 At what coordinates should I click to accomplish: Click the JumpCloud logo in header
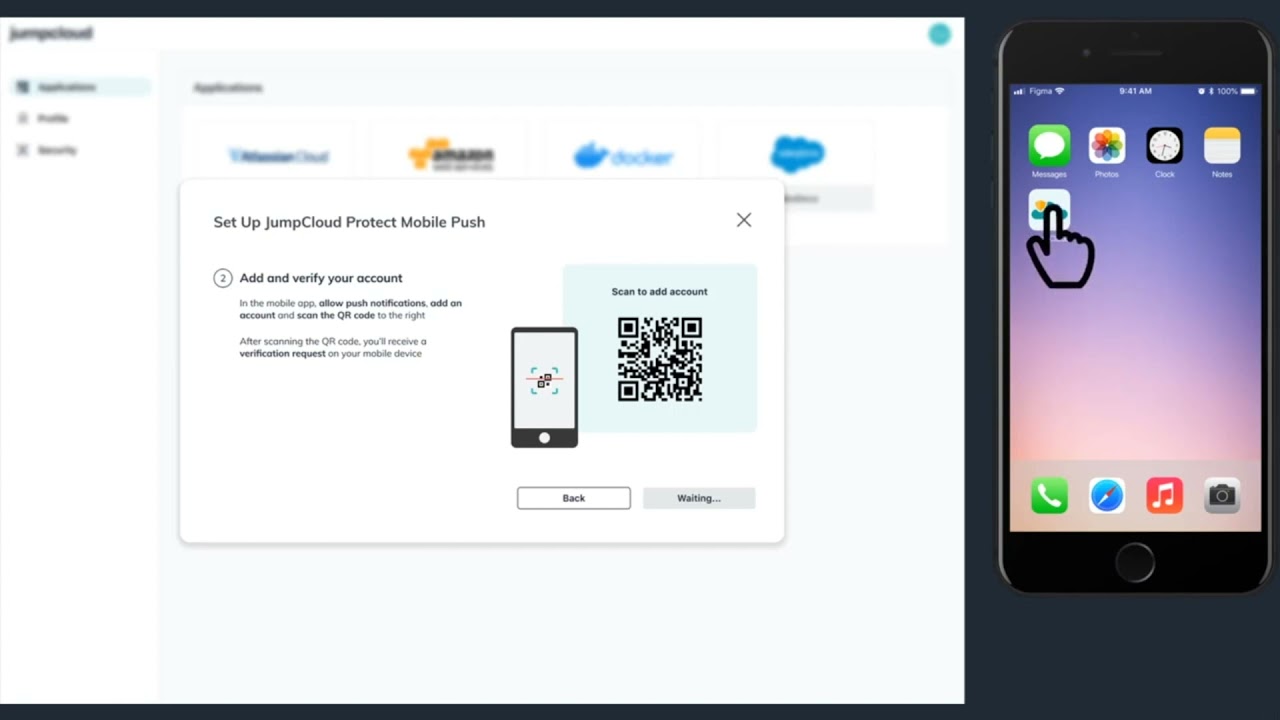coord(51,34)
